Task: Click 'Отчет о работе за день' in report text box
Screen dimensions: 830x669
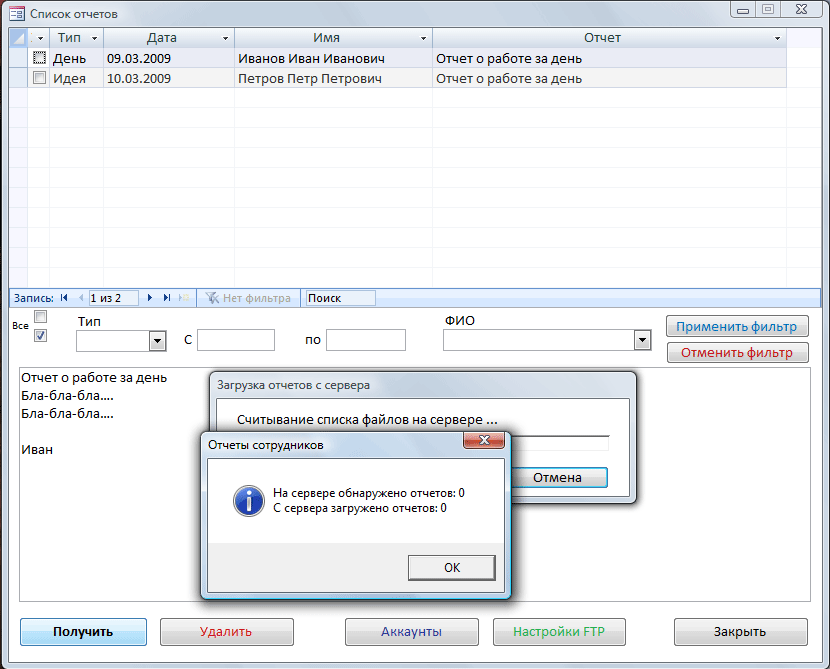Action: [94, 378]
